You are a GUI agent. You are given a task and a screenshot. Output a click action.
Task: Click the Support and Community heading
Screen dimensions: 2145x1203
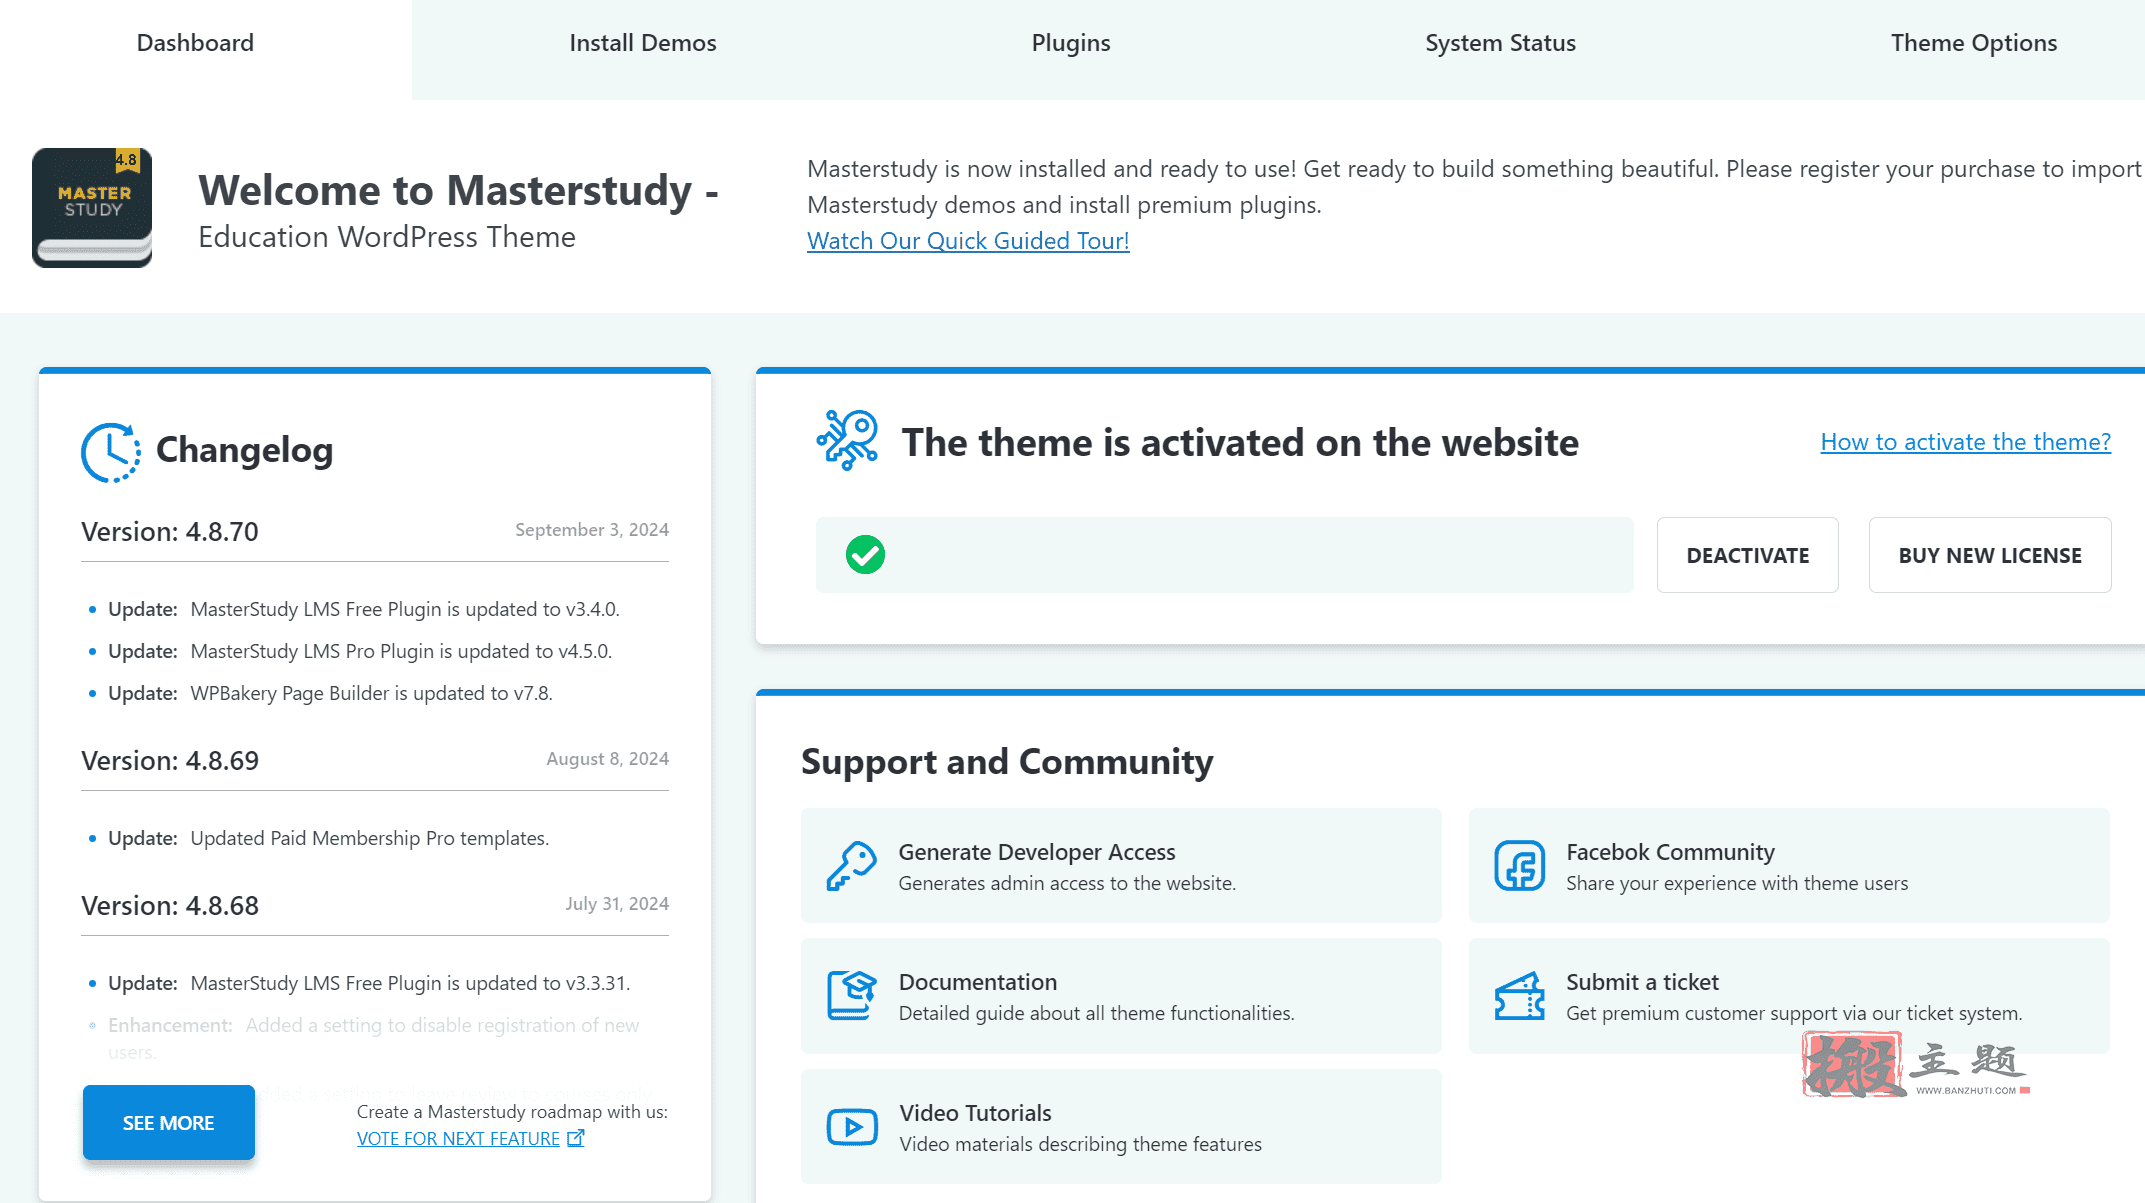coord(1007,762)
